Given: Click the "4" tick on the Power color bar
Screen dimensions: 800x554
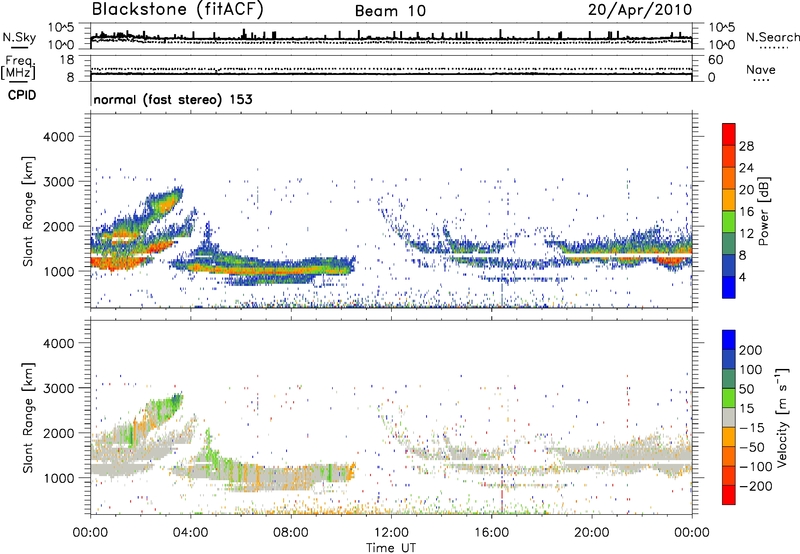Looking at the screenshot, I should [x=742, y=277].
